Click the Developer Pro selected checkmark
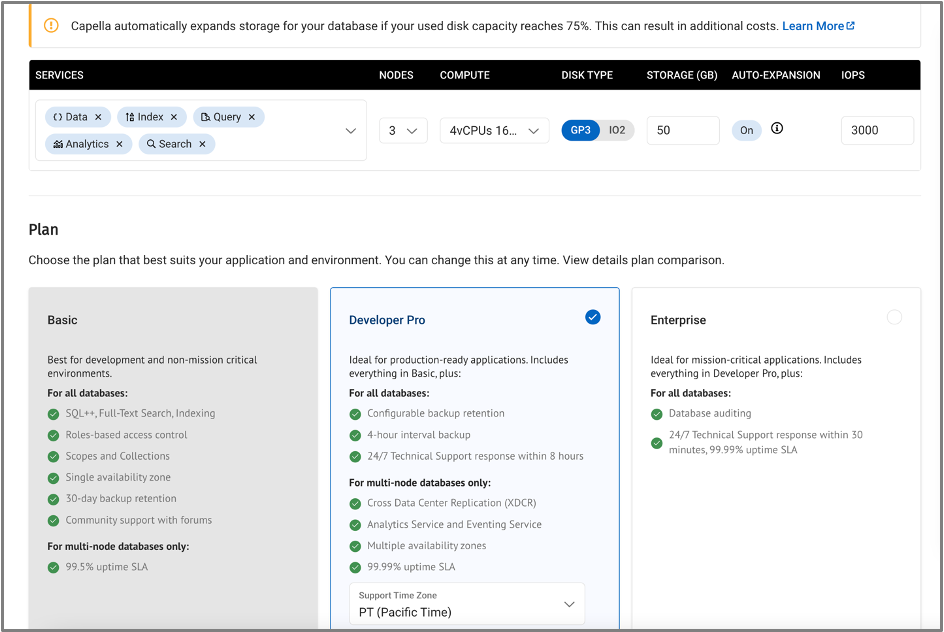944x632 pixels. pos(593,317)
